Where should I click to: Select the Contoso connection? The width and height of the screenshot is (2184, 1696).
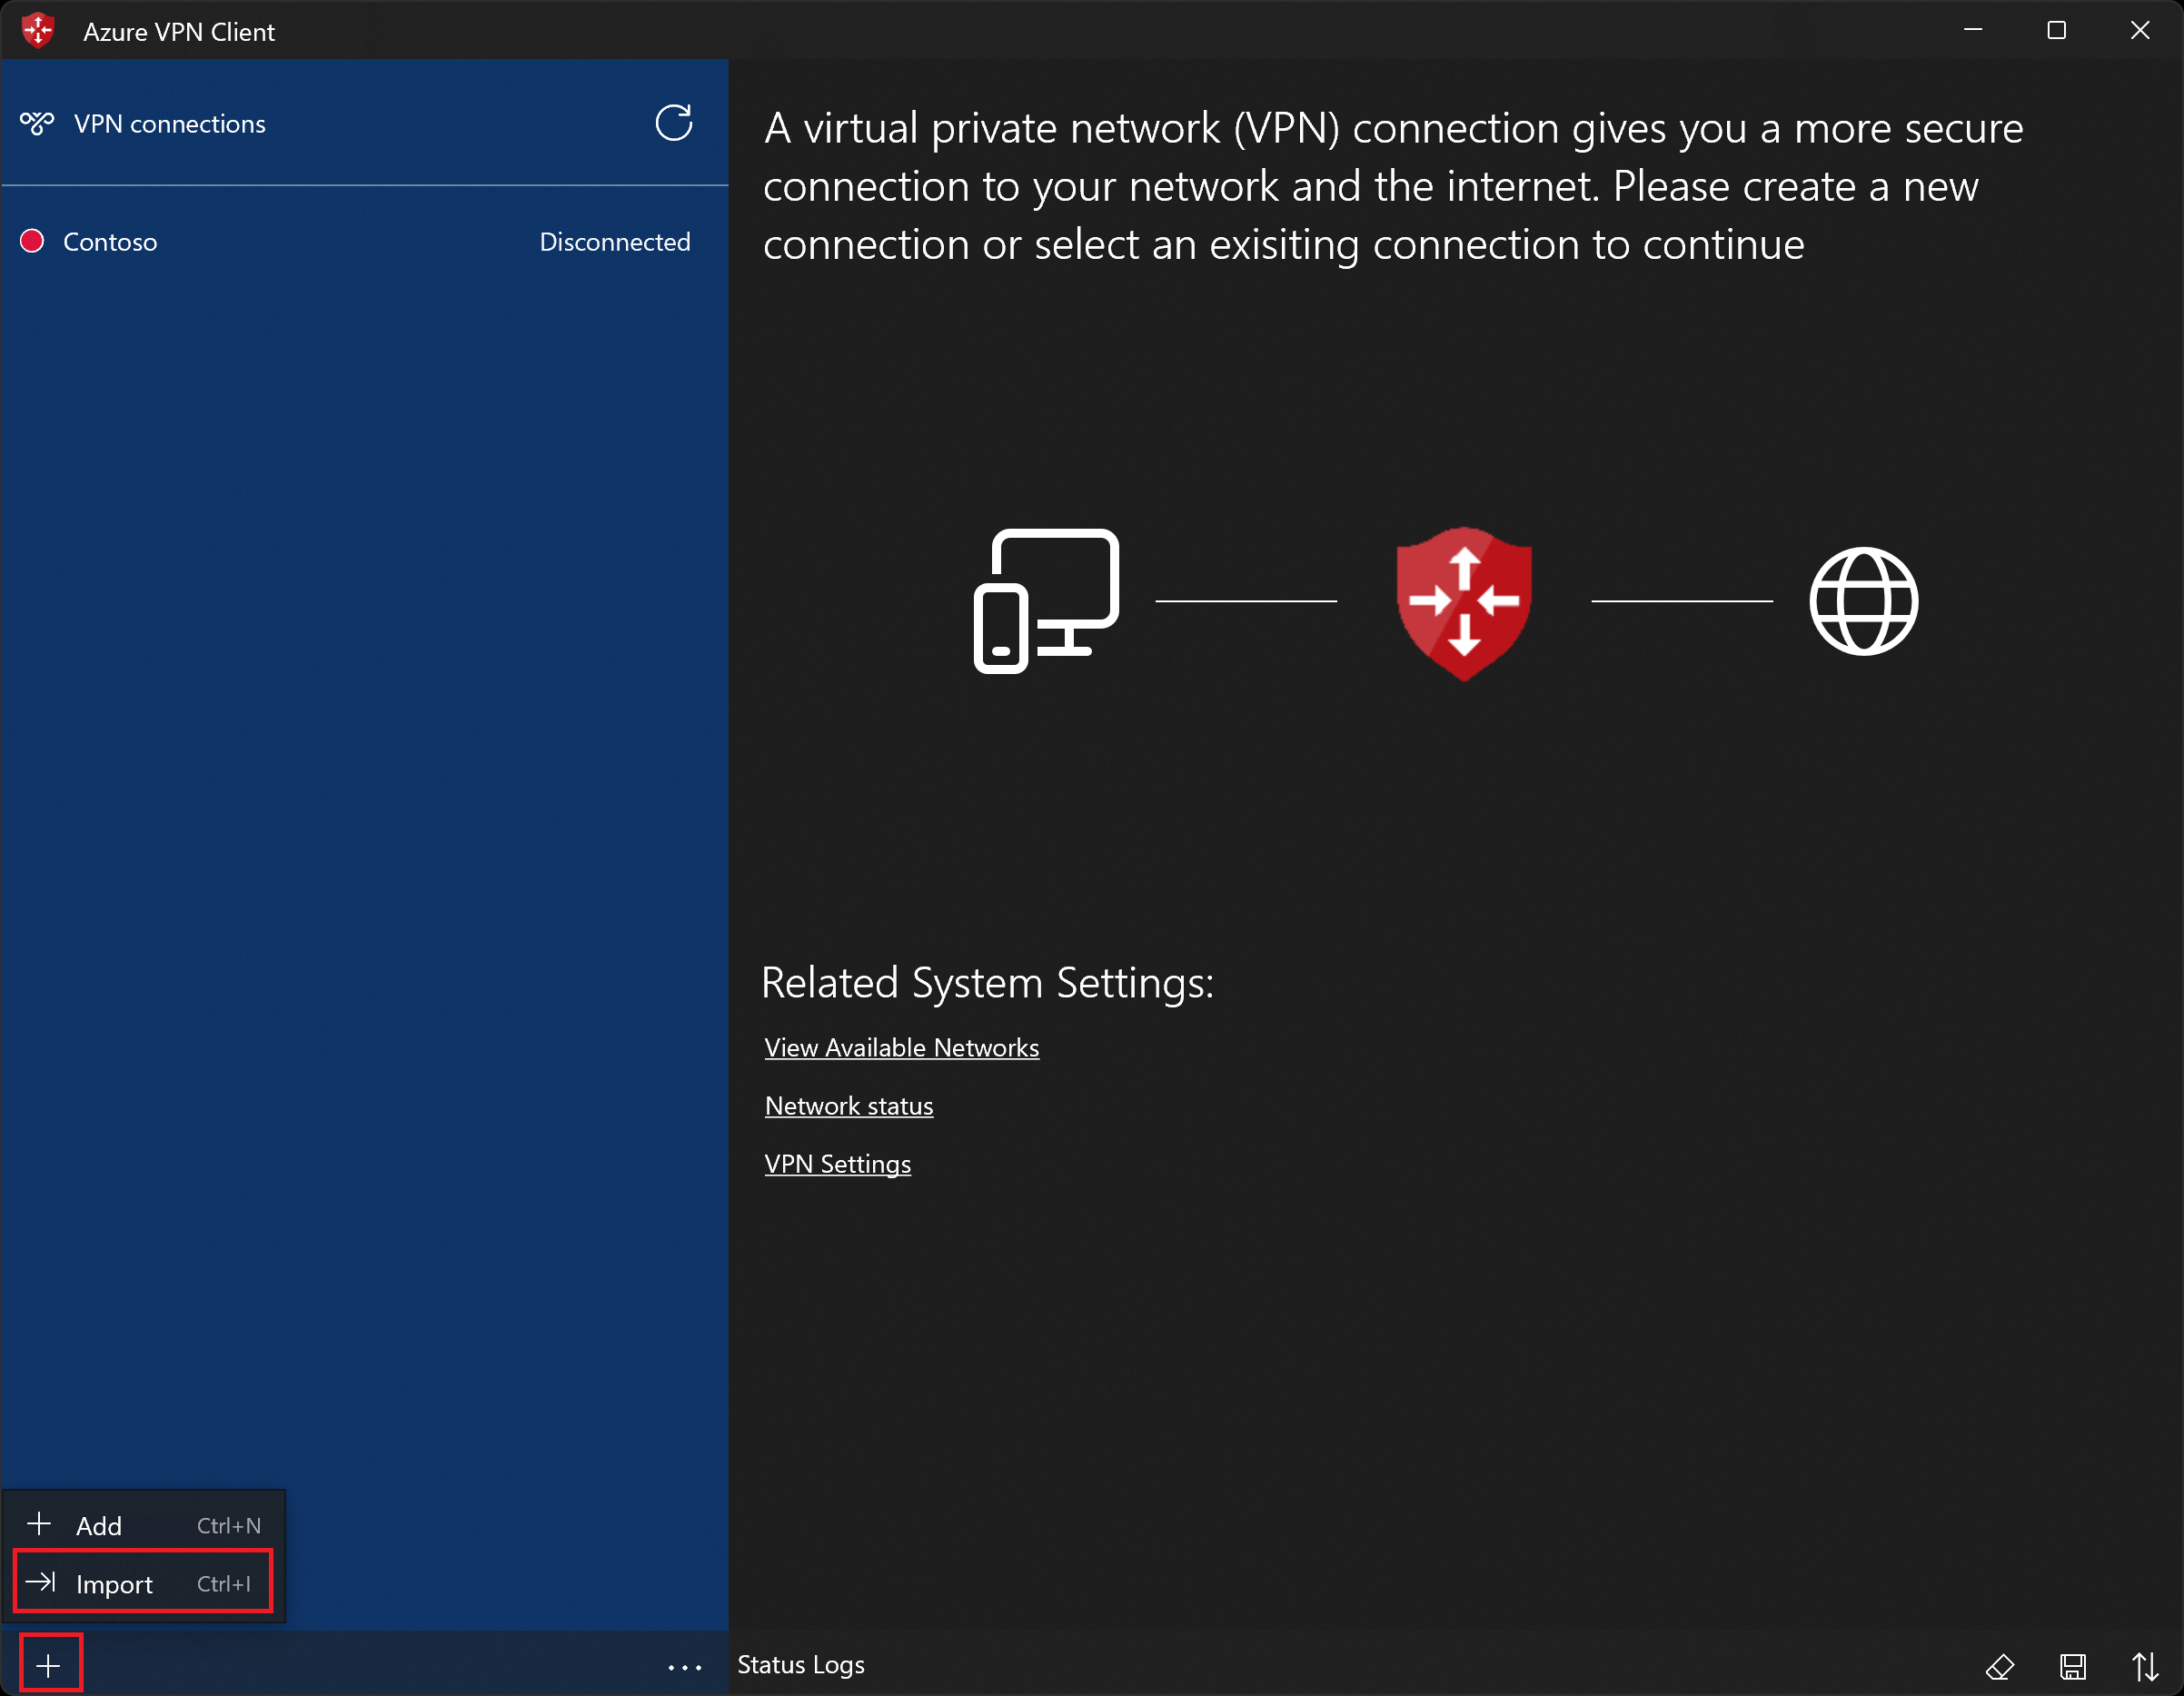point(365,242)
